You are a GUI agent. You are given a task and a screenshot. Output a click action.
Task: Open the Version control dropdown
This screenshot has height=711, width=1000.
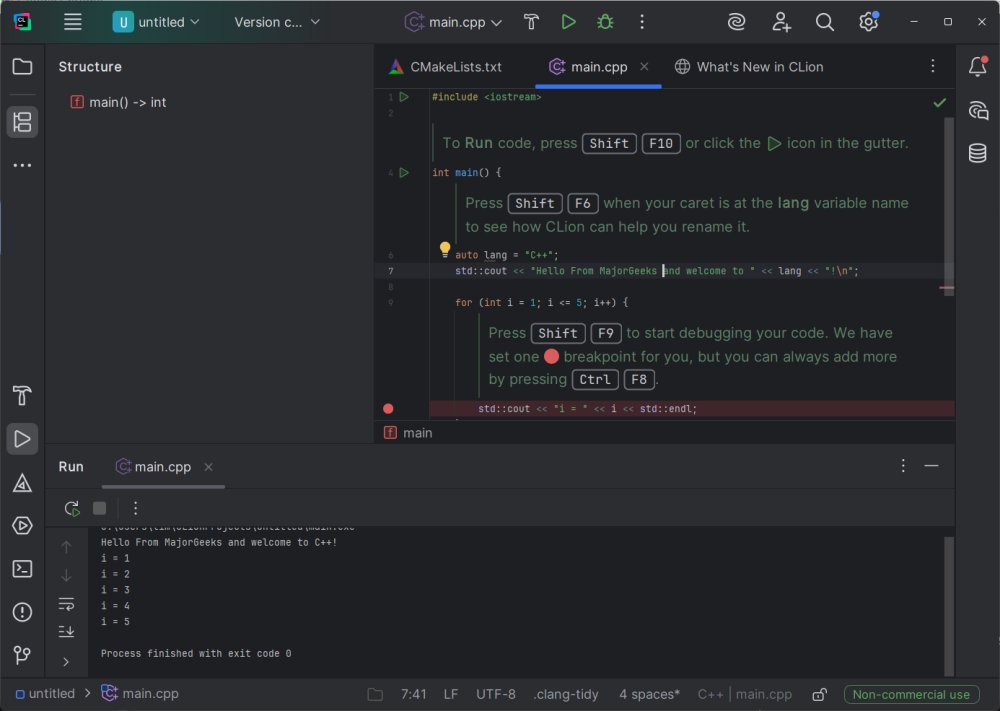[277, 22]
